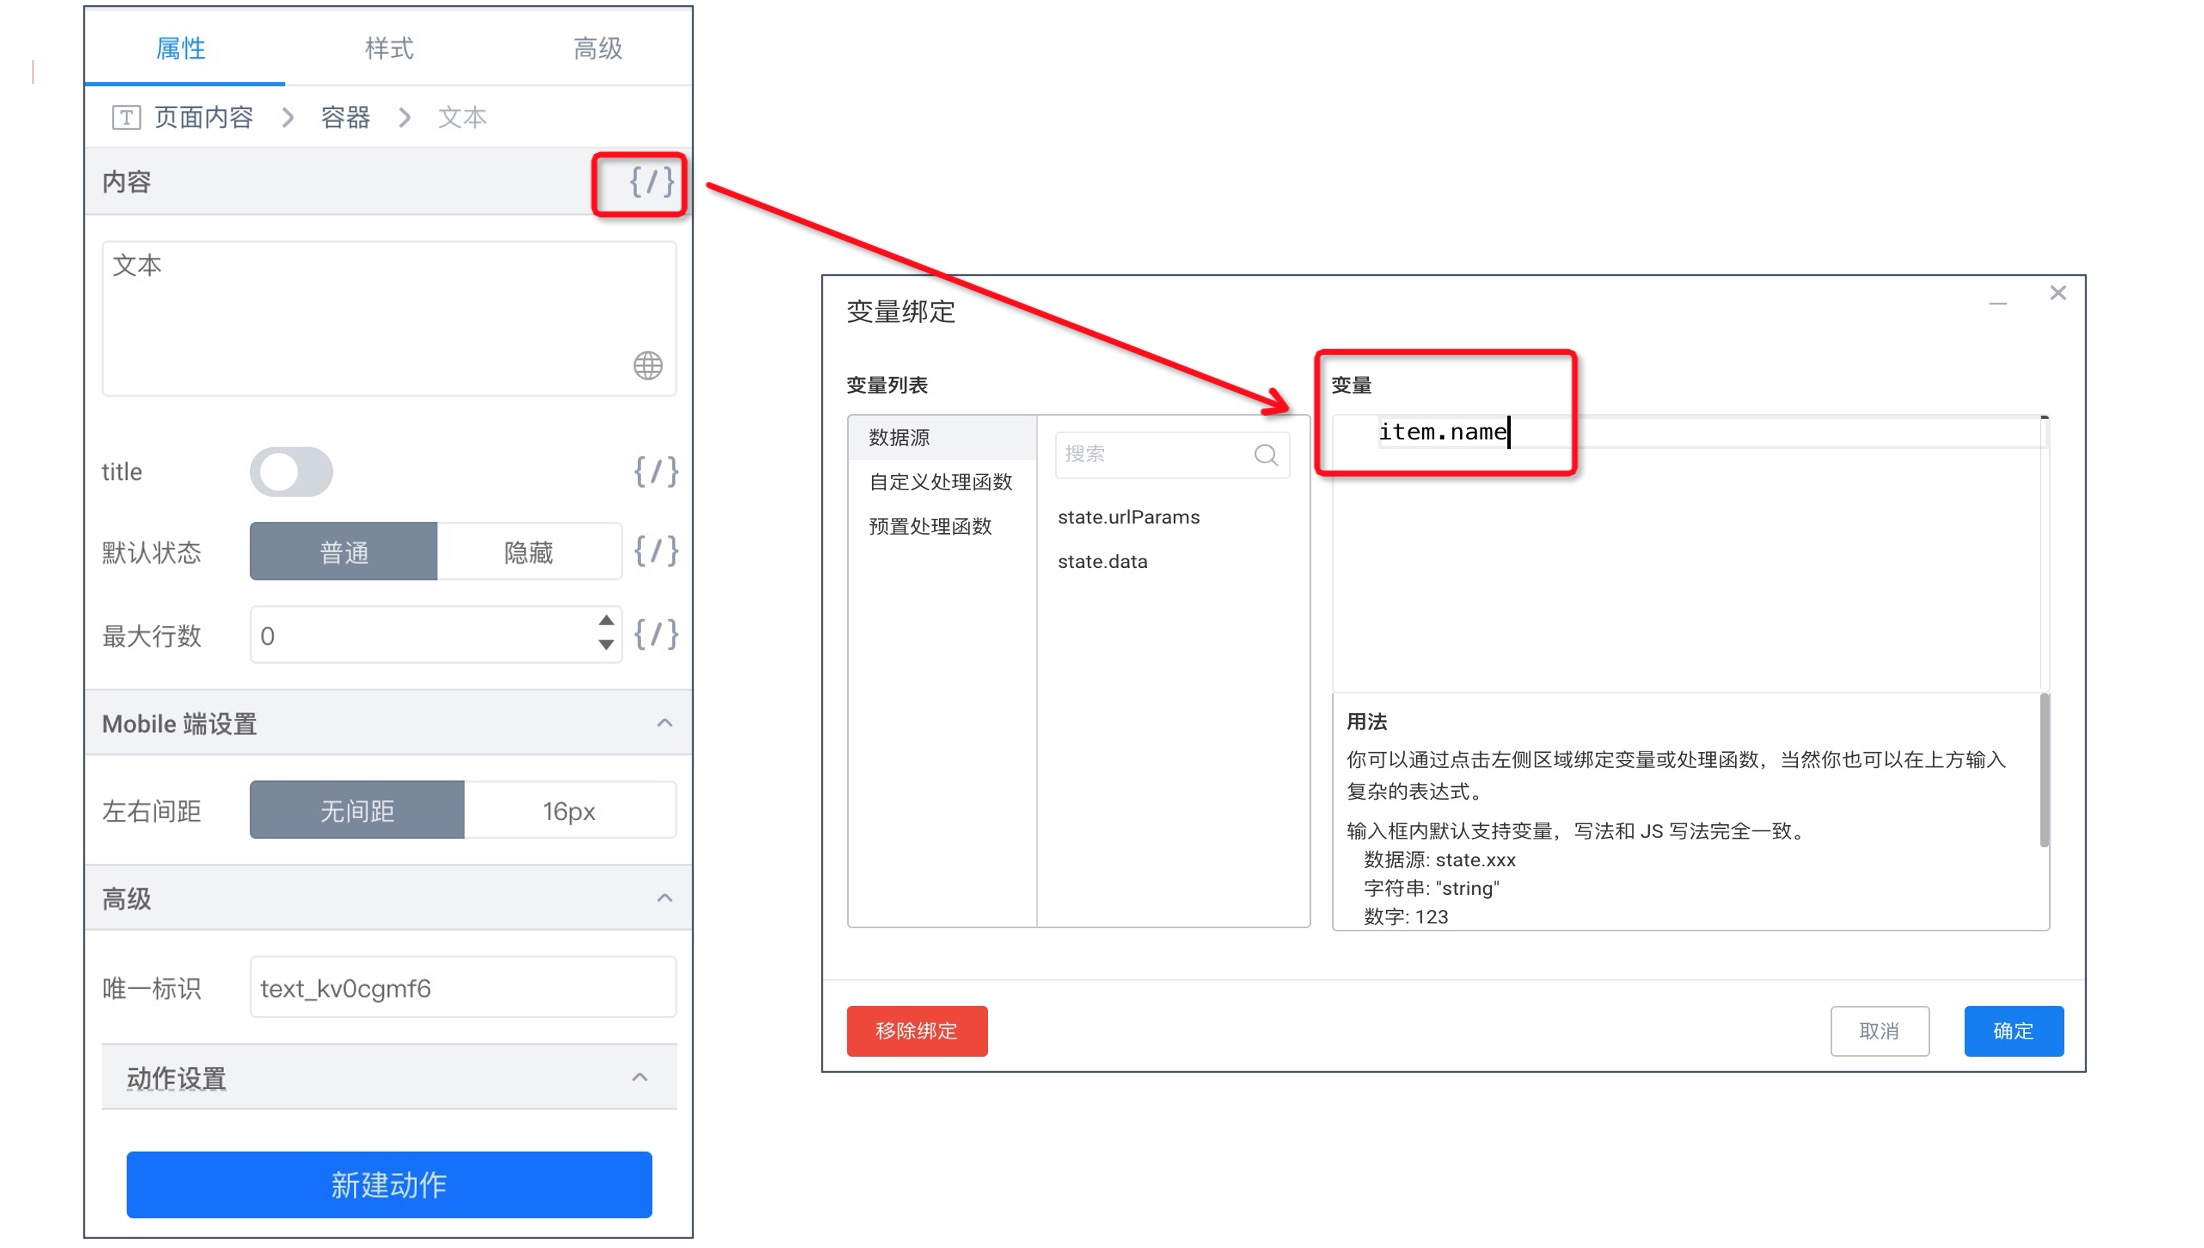
Task: Focus the 唯一标识 input field
Action: coord(463,988)
